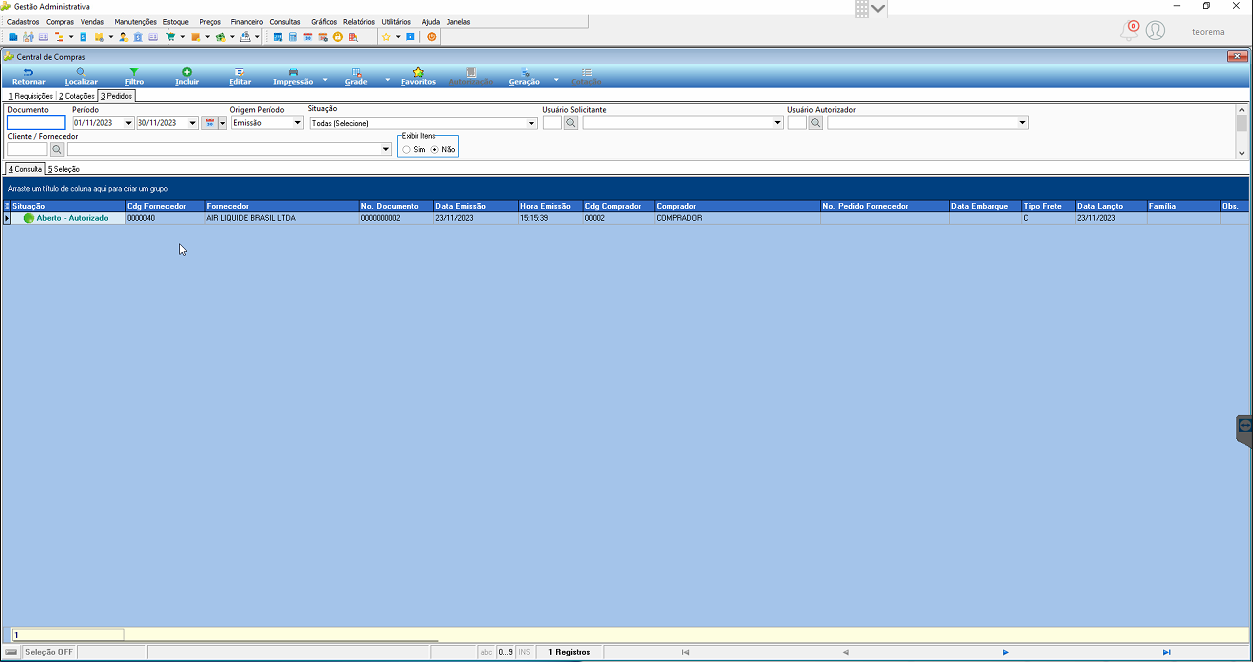This screenshot has height=662, width=1253.
Task: Expand the Situação dropdown
Action: [x=532, y=123]
